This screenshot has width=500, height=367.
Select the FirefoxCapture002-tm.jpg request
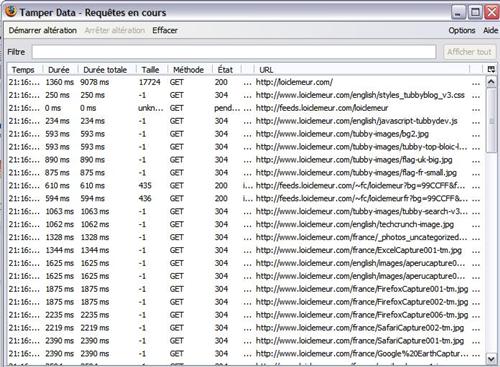pyautogui.click(x=245, y=302)
